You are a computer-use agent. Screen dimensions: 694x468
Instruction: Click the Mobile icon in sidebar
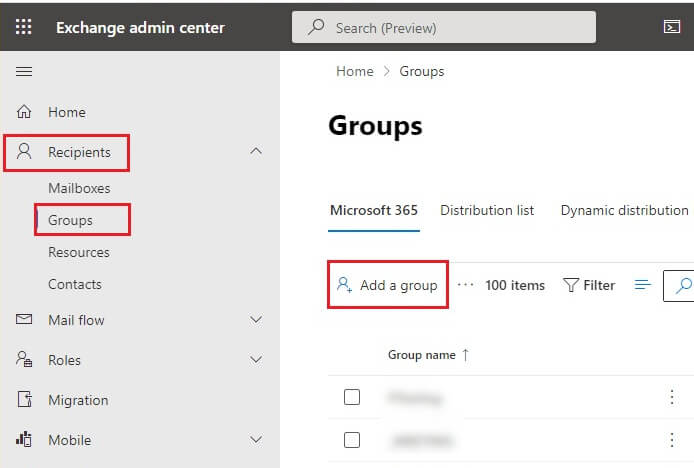(25, 440)
